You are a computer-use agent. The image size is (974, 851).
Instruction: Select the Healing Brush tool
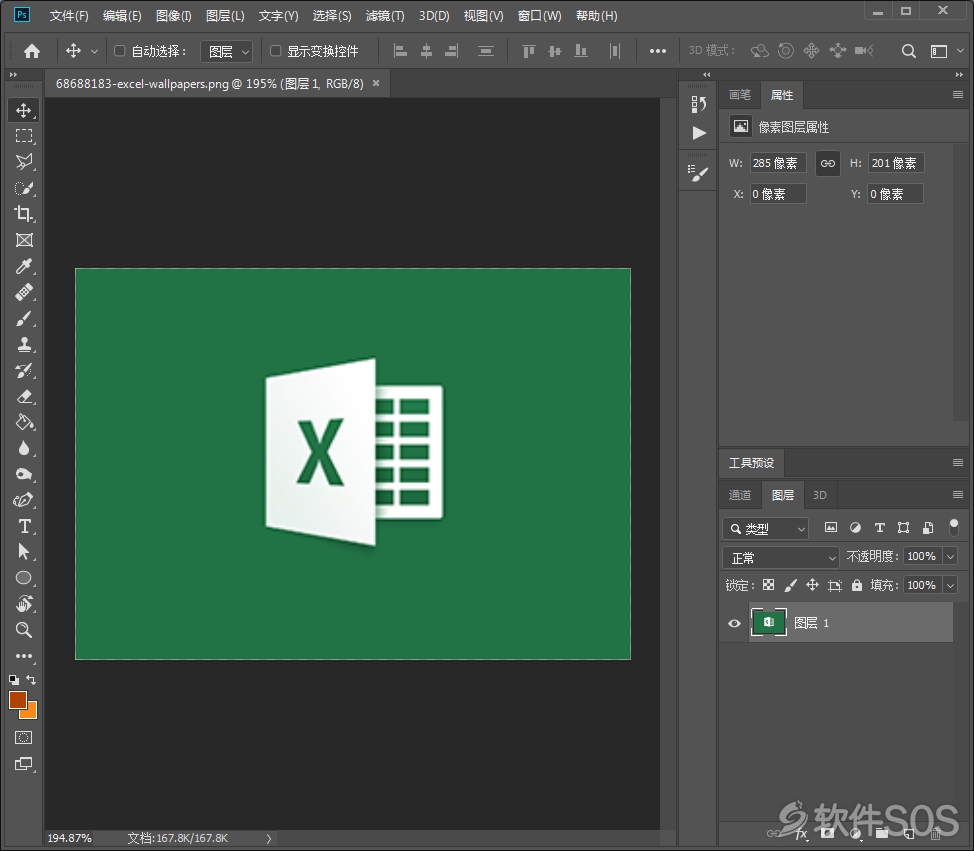tap(24, 292)
